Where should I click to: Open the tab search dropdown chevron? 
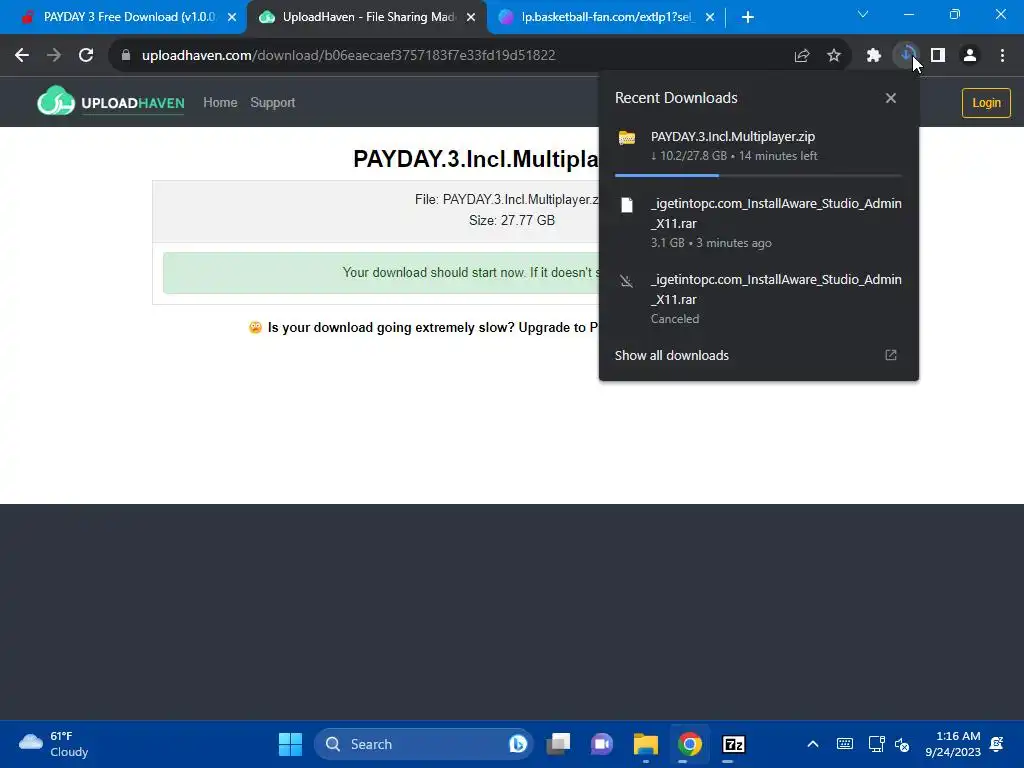pyautogui.click(x=863, y=14)
